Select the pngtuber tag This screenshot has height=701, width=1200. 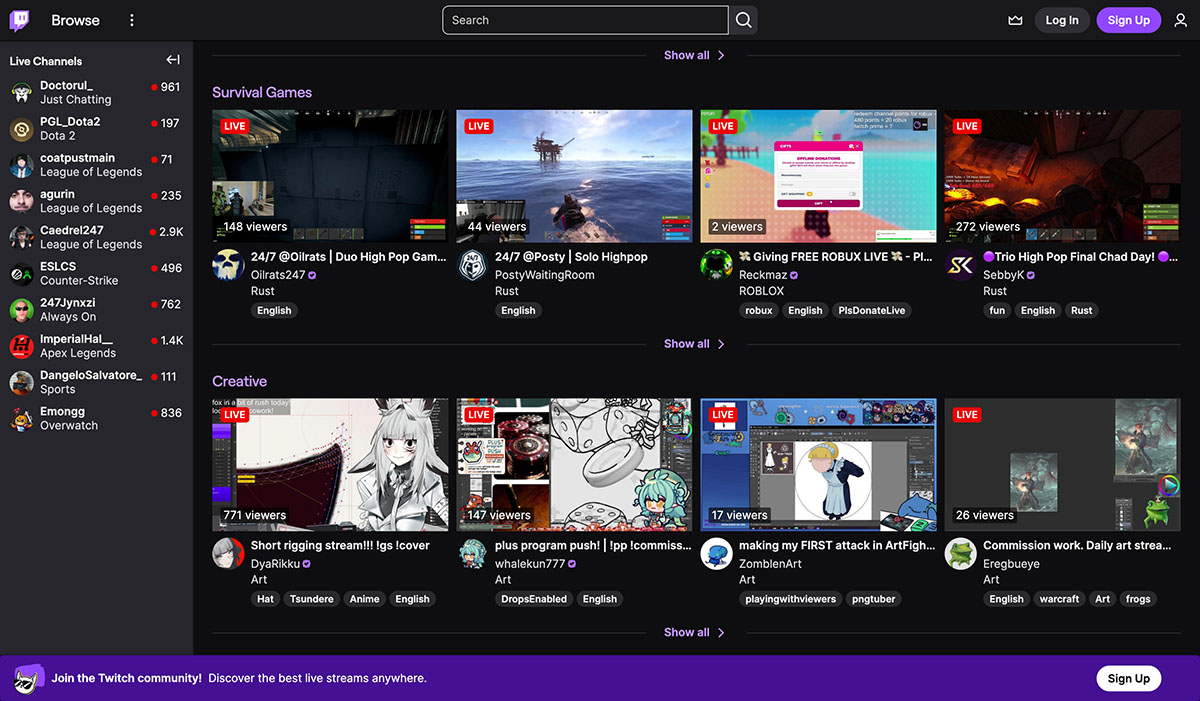(874, 599)
